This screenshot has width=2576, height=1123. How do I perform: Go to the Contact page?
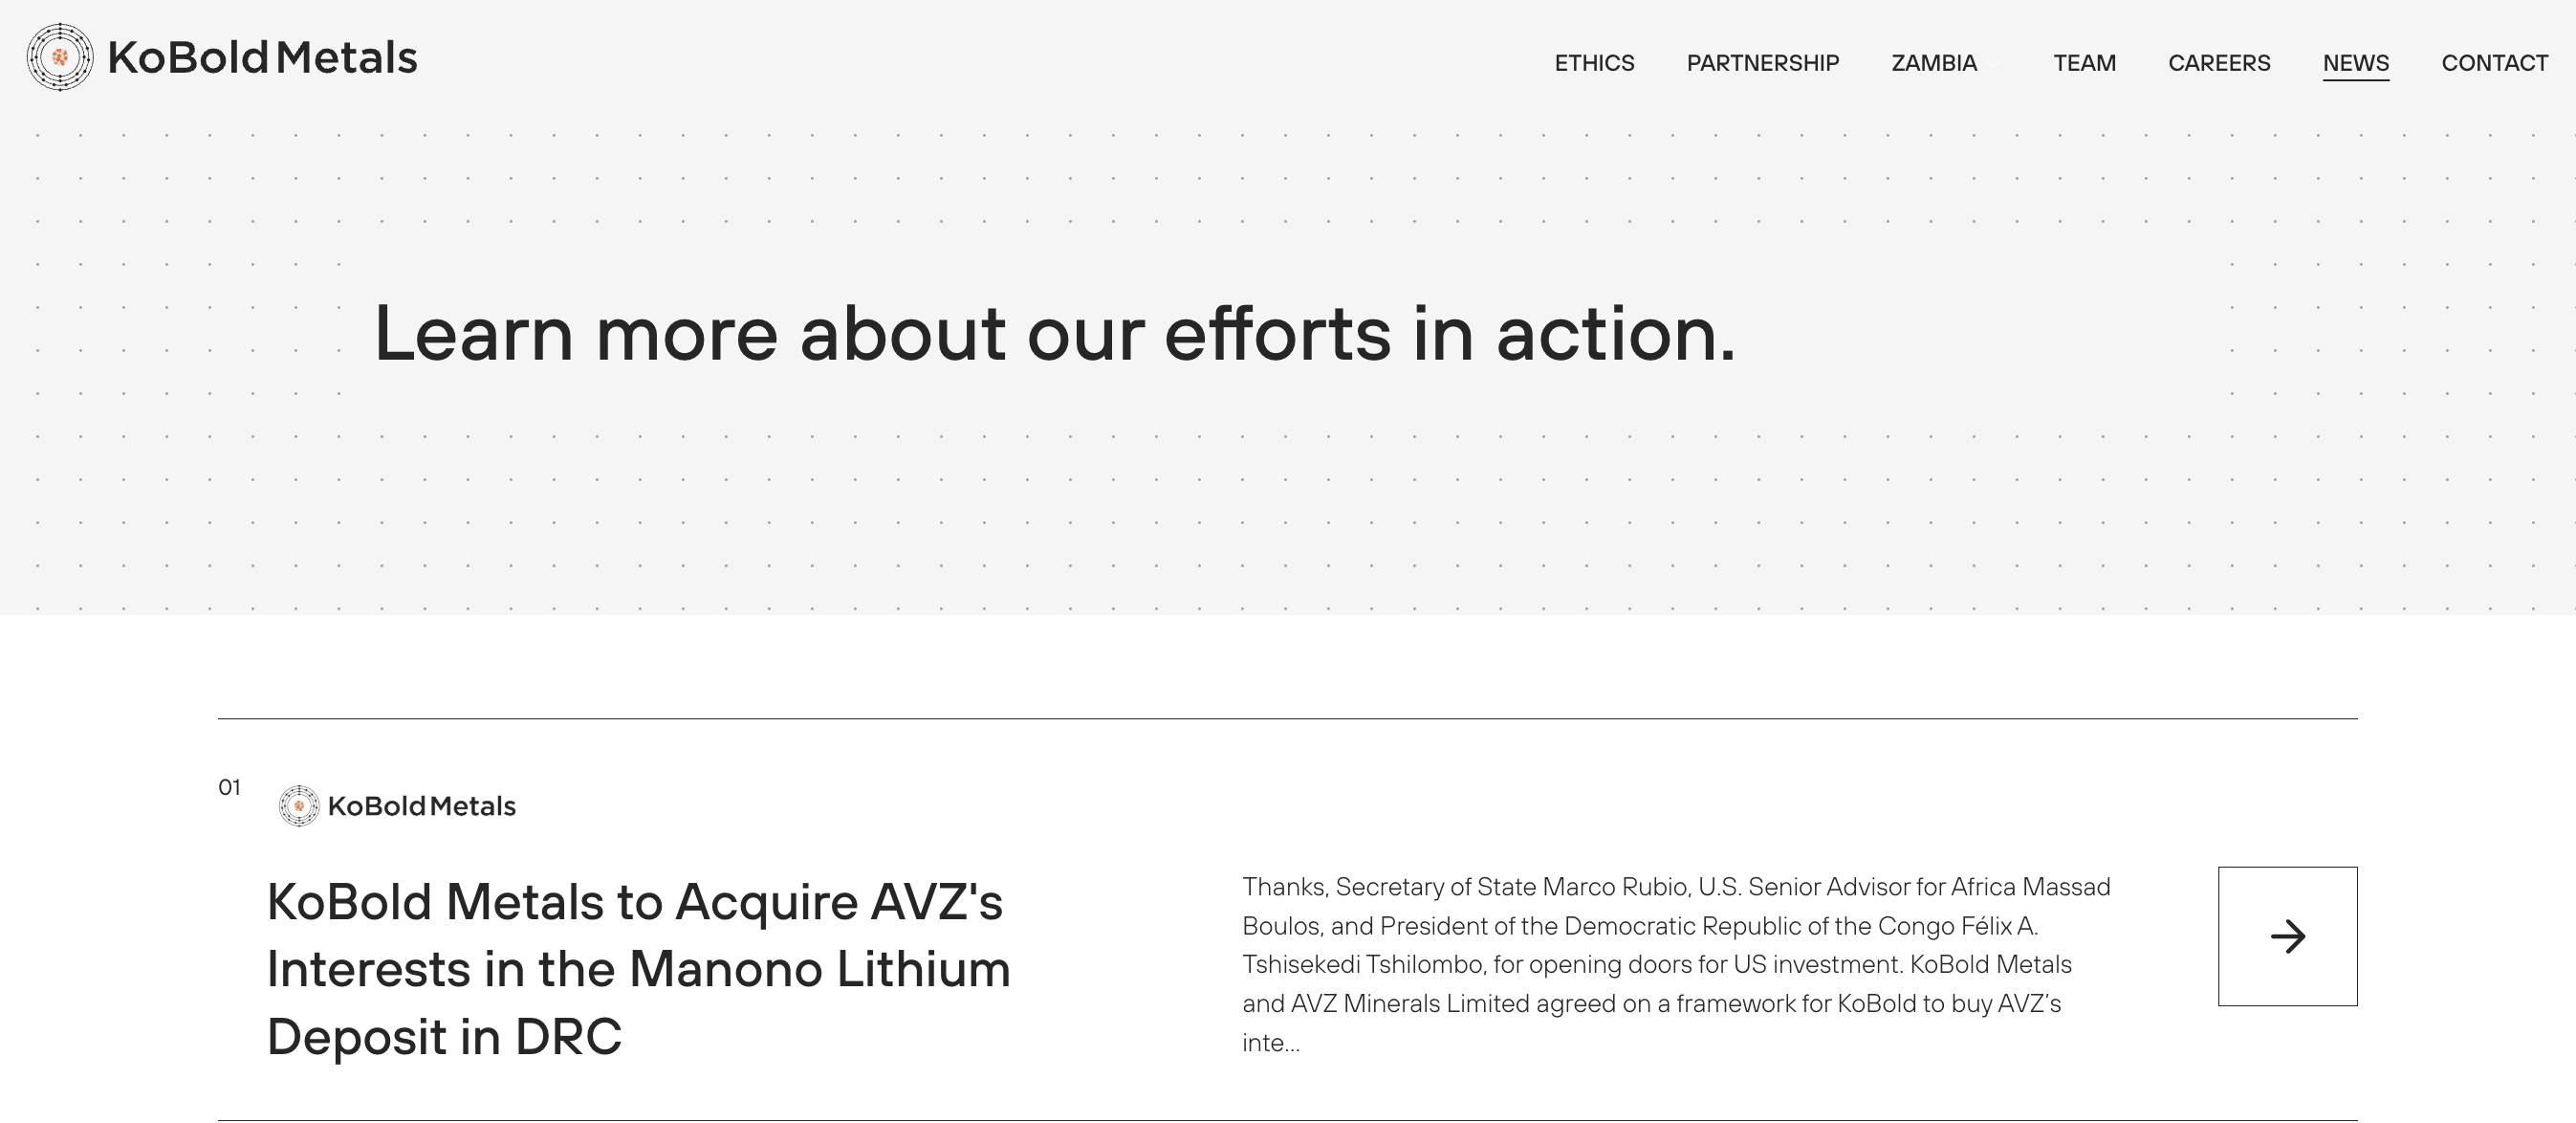pos(2494,63)
